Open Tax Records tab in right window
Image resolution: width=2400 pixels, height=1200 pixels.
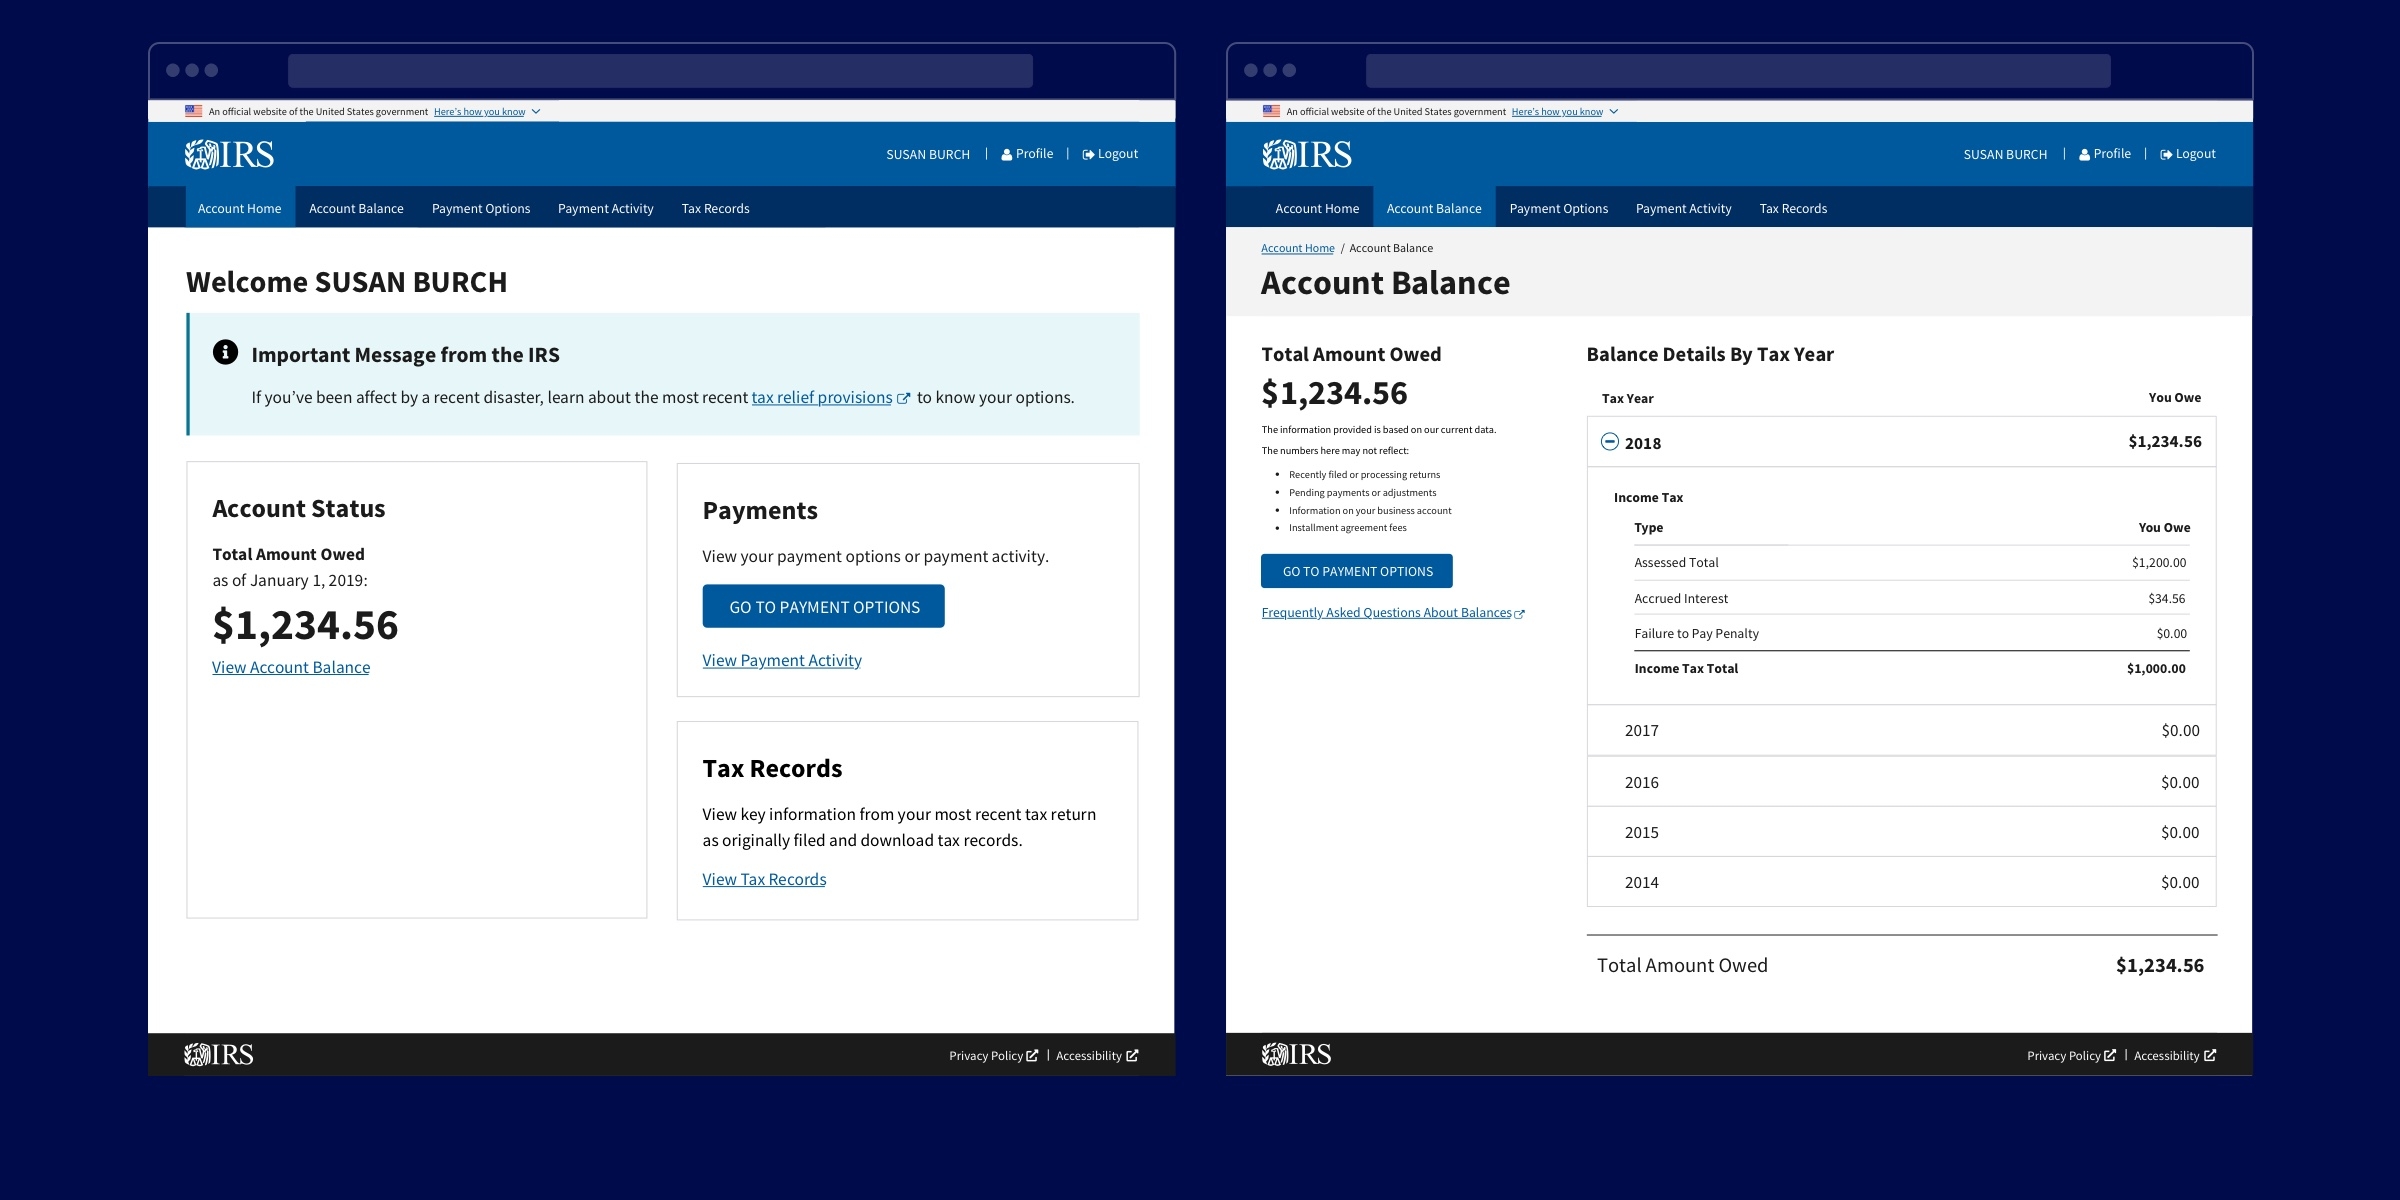click(x=1793, y=208)
